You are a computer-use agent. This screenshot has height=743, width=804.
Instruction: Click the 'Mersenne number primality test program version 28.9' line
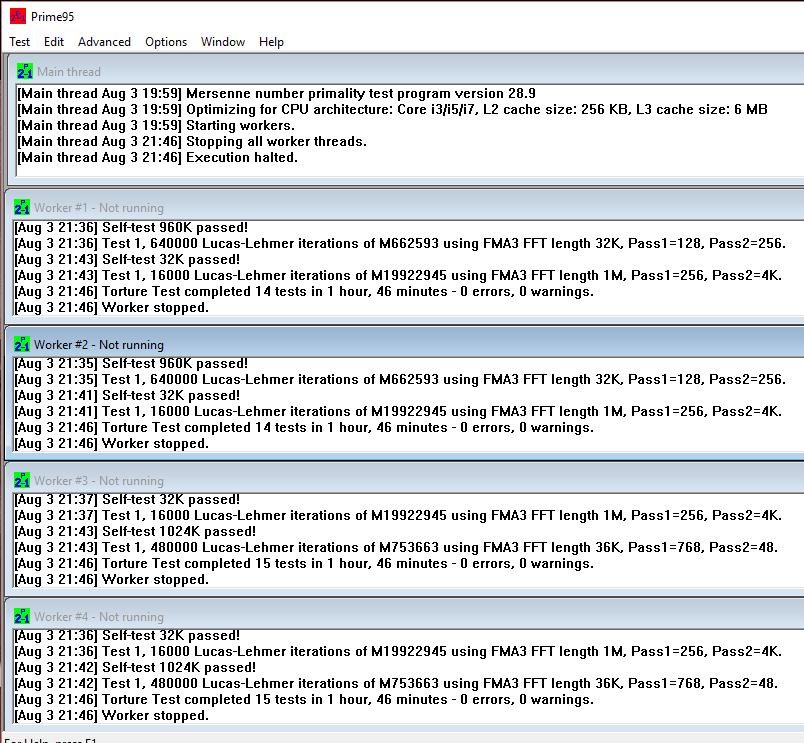point(276,93)
